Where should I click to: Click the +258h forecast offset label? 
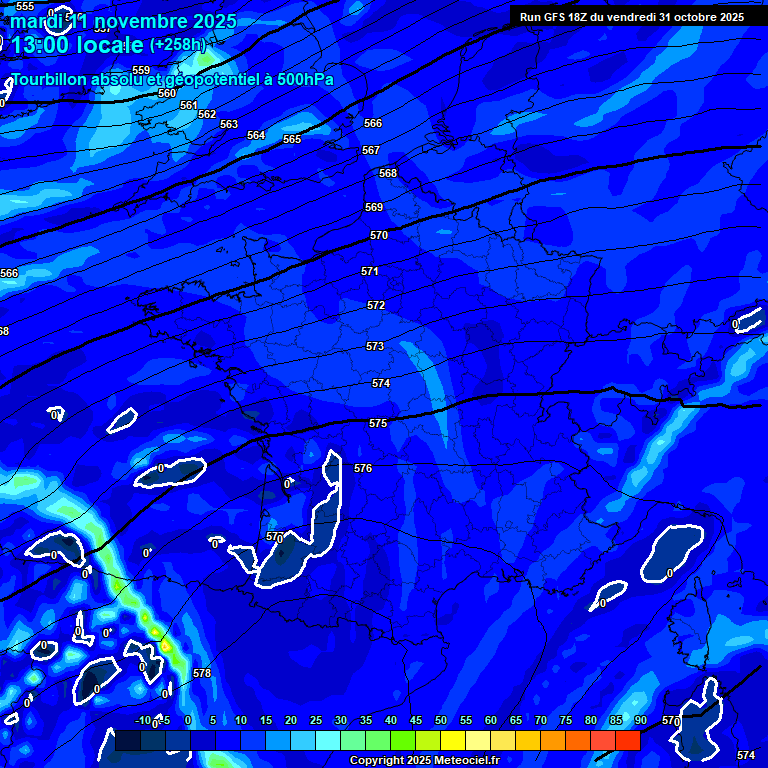click(x=178, y=45)
